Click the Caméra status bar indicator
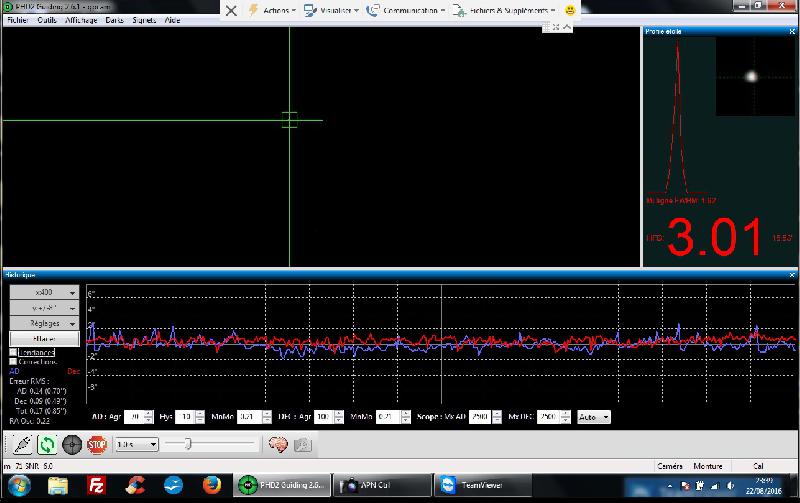Viewport: 800px width, 503px height. 669,466
